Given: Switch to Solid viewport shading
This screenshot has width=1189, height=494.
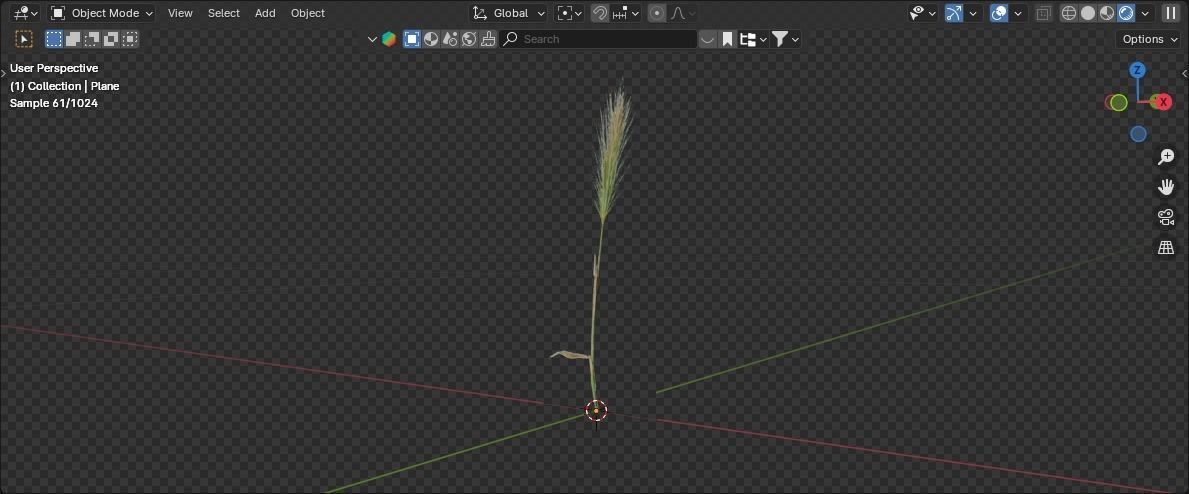Looking at the screenshot, I should [1087, 13].
